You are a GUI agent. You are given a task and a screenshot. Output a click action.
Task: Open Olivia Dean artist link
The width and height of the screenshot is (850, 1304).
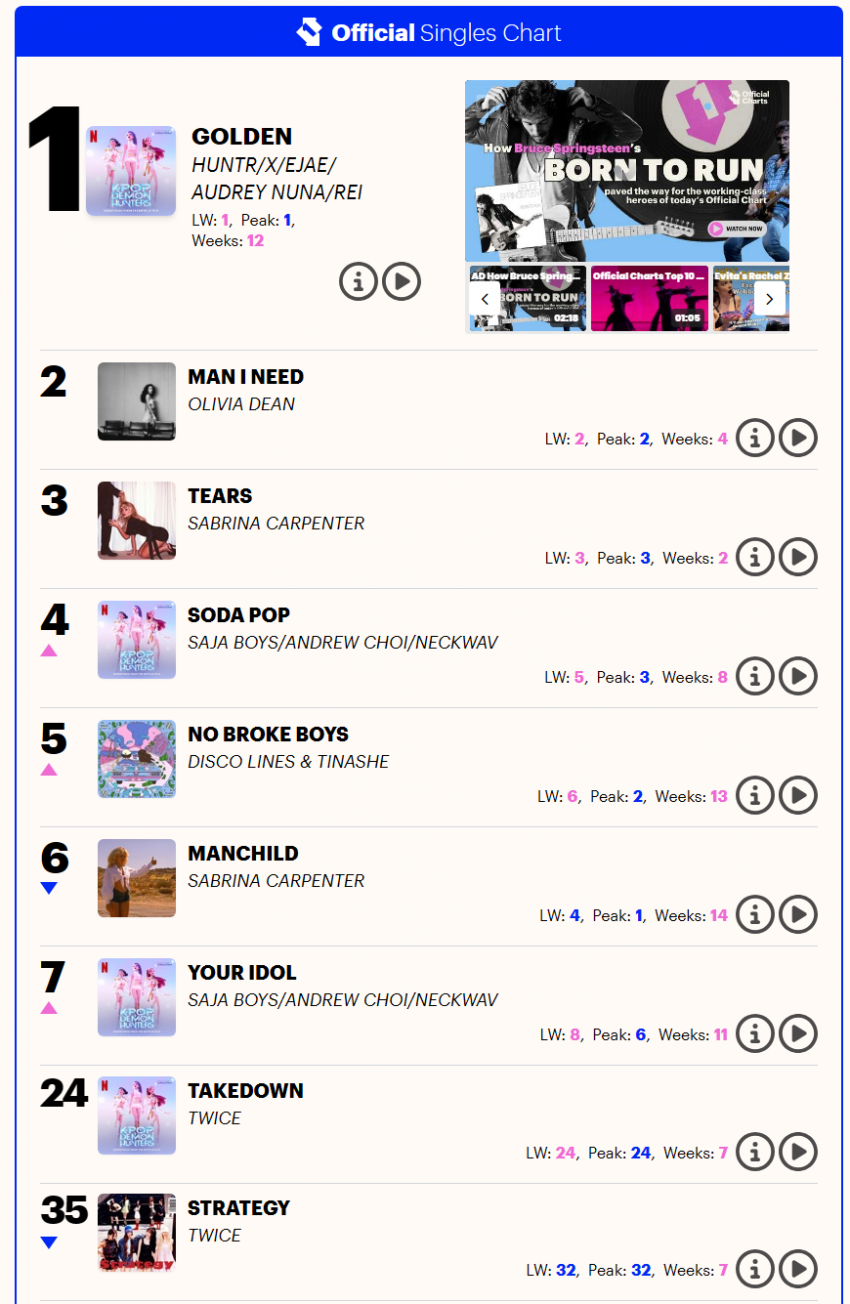pos(242,404)
